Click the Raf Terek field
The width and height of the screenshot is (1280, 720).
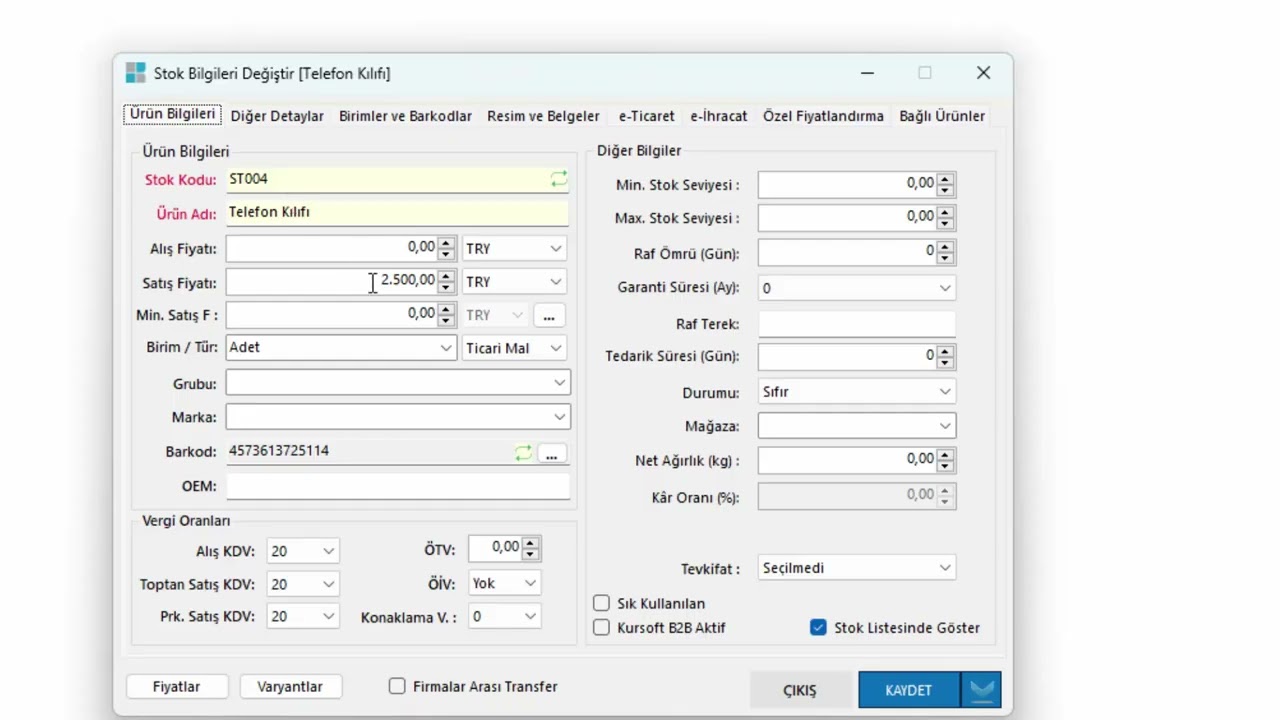[856, 324]
